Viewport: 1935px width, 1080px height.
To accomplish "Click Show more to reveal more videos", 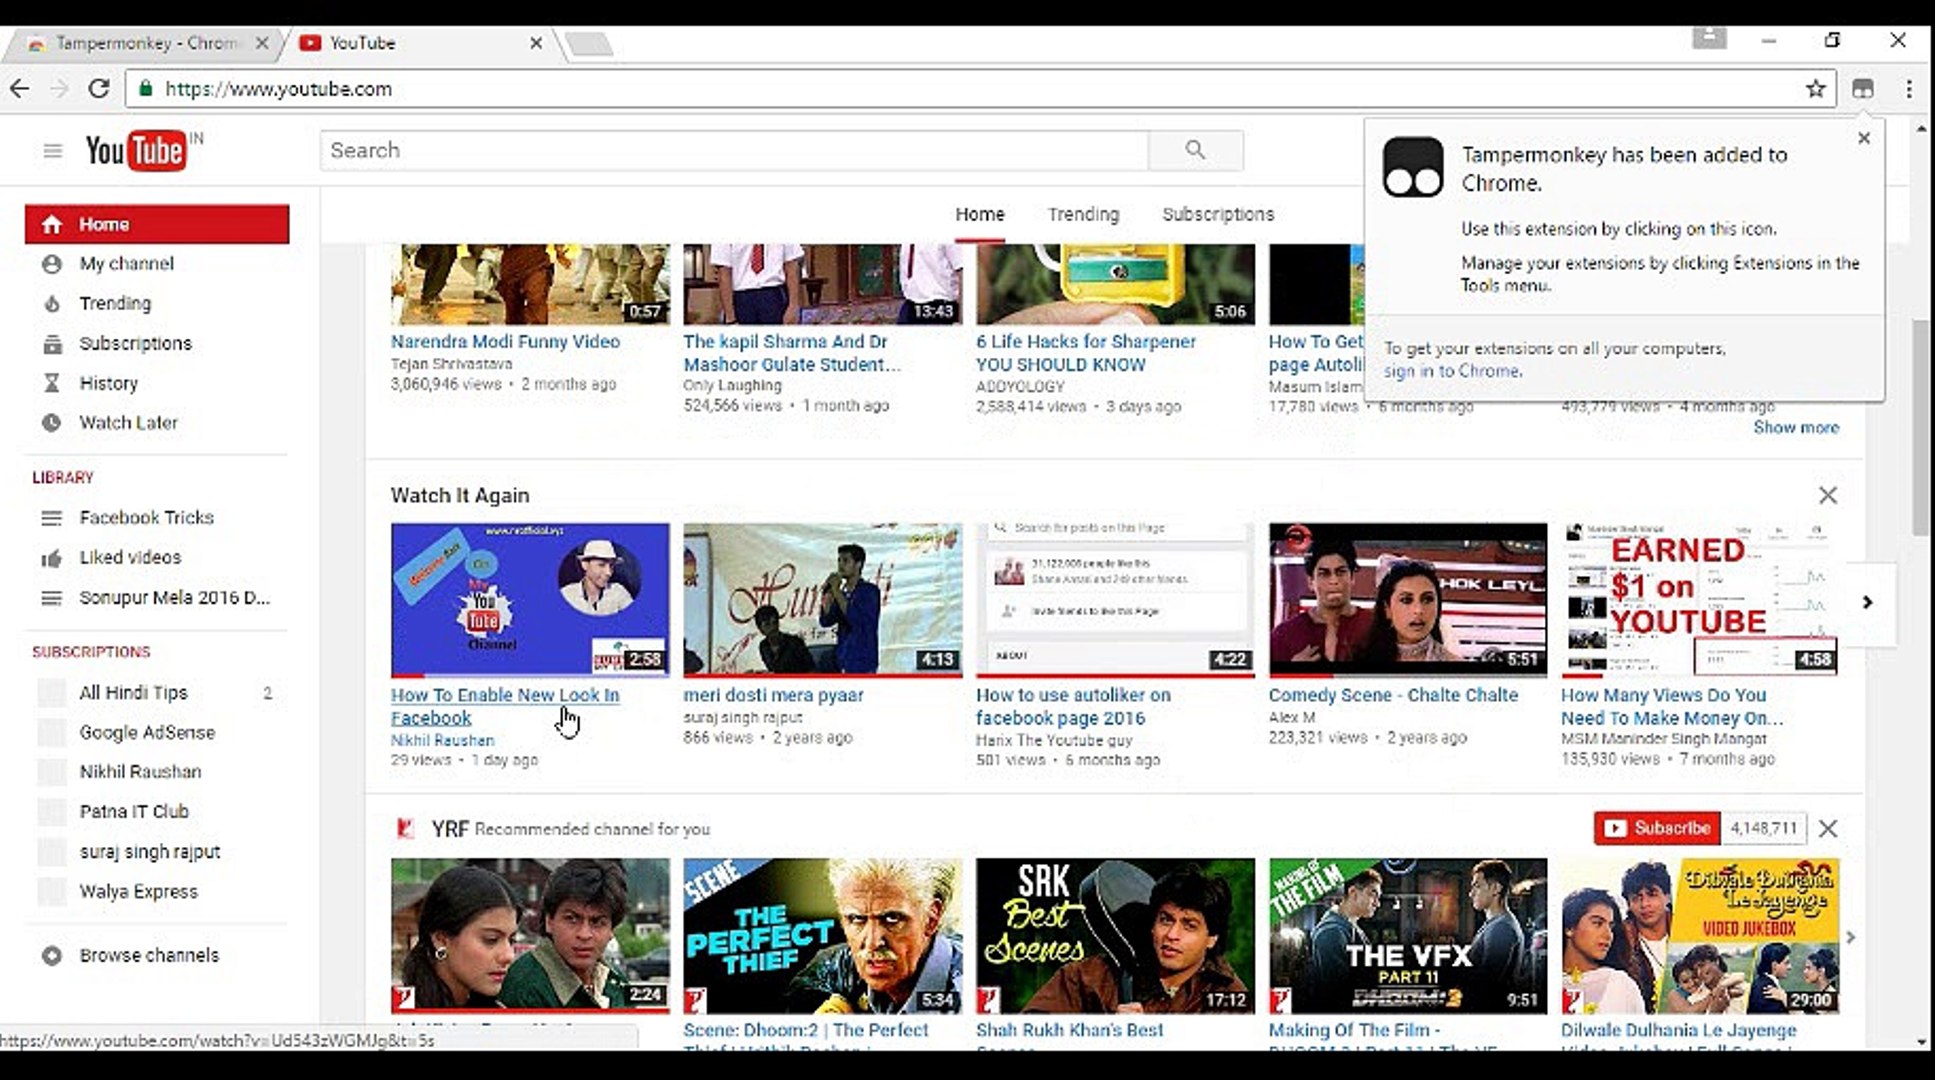I will point(1795,427).
